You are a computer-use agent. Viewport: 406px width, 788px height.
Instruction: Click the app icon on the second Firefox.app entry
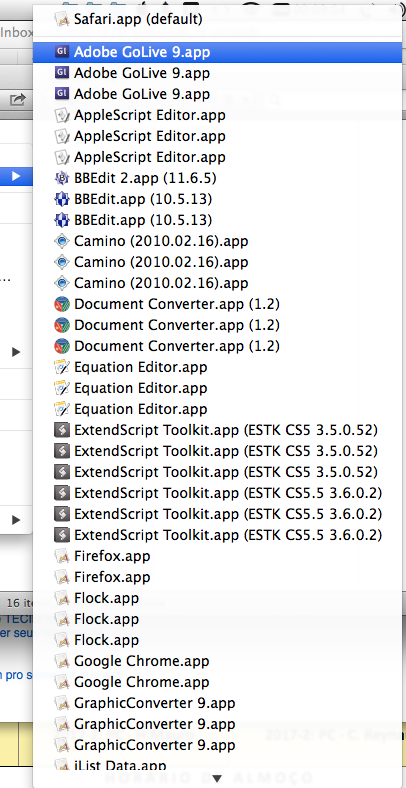click(x=61, y=577)
